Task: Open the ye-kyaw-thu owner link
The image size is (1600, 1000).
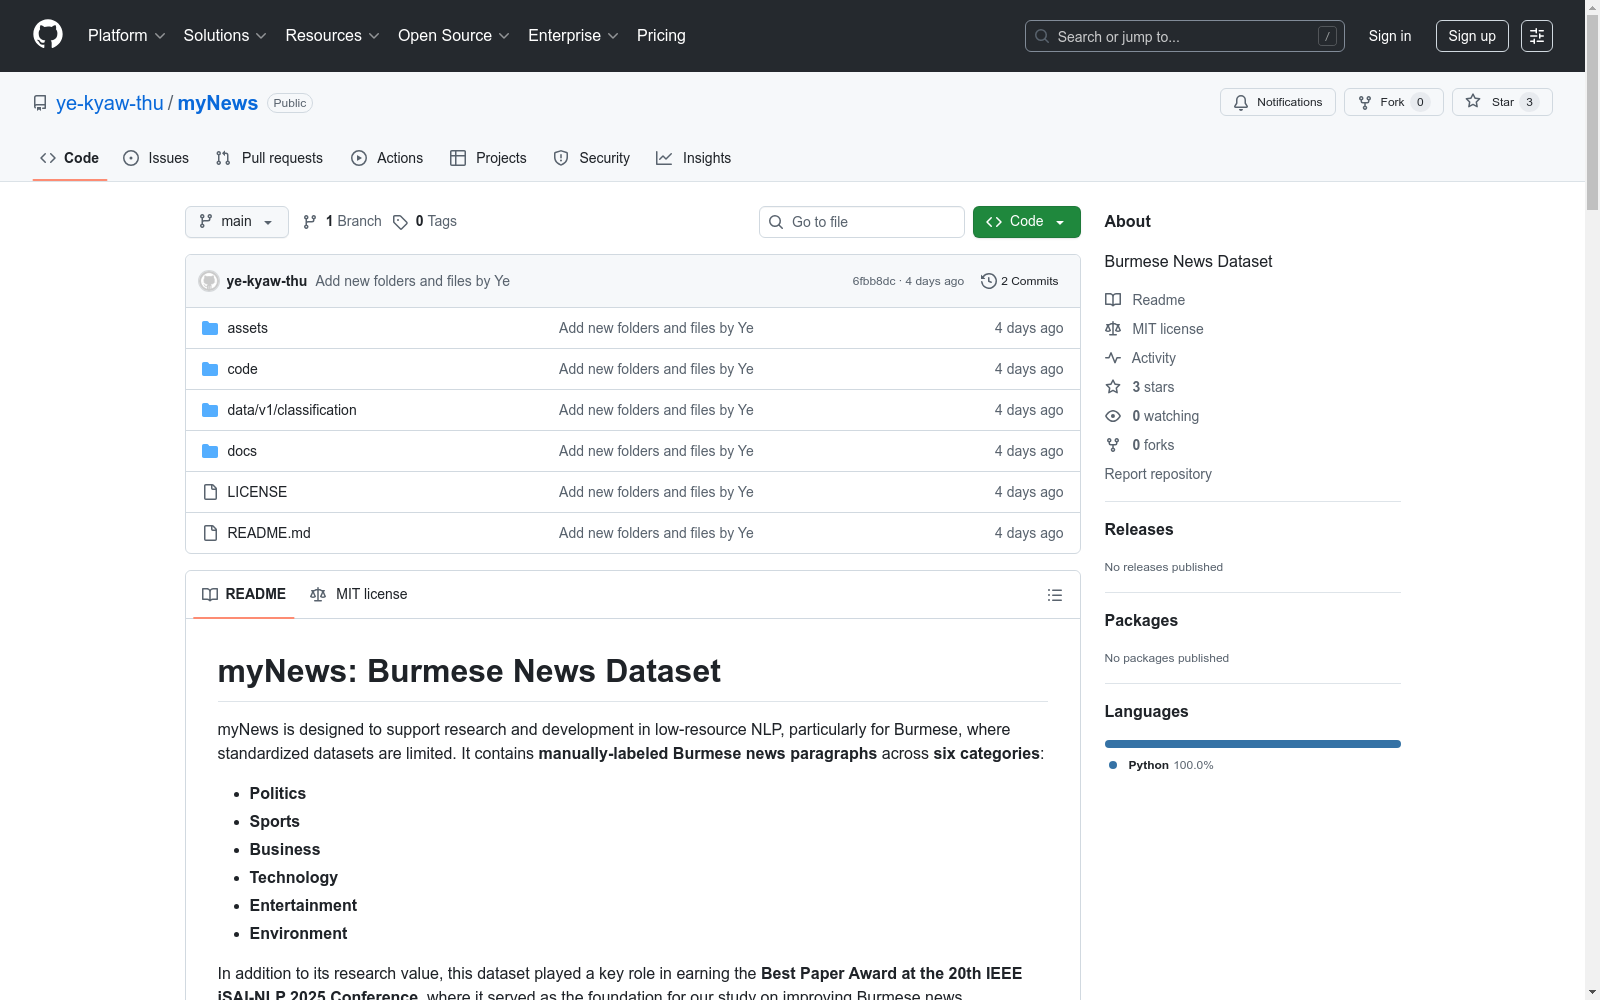Action: pyautogui.click(x=110, y=103)
